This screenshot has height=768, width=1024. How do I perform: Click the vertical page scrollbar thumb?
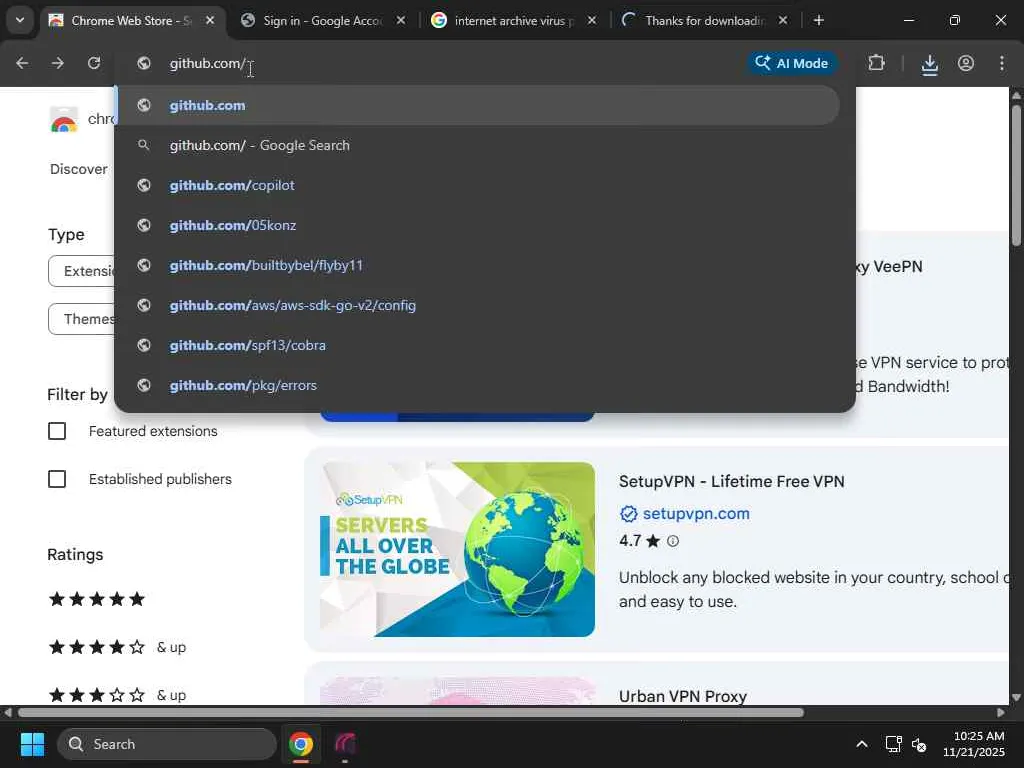(1016, 175)
